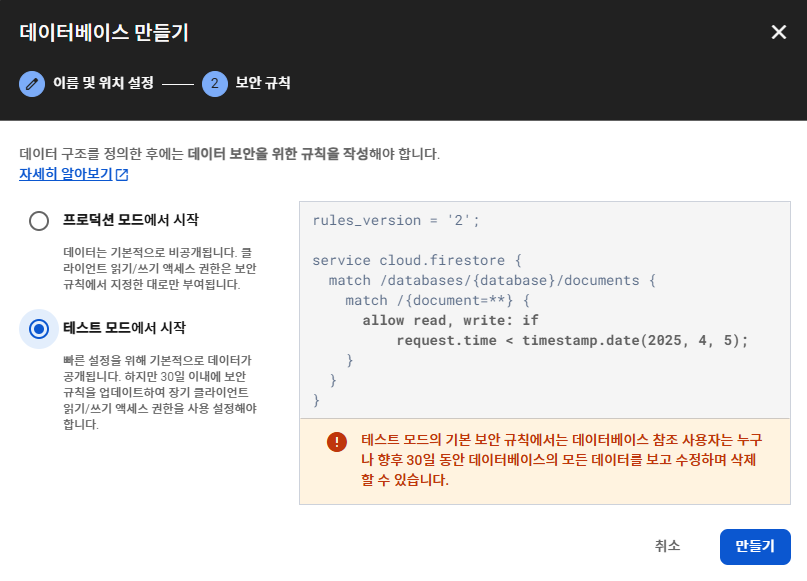Image resolution: width=807 pixels, height=581 pixels.
Task: Click the red warning exclamation icon
Action: click(x=337, y=442)
